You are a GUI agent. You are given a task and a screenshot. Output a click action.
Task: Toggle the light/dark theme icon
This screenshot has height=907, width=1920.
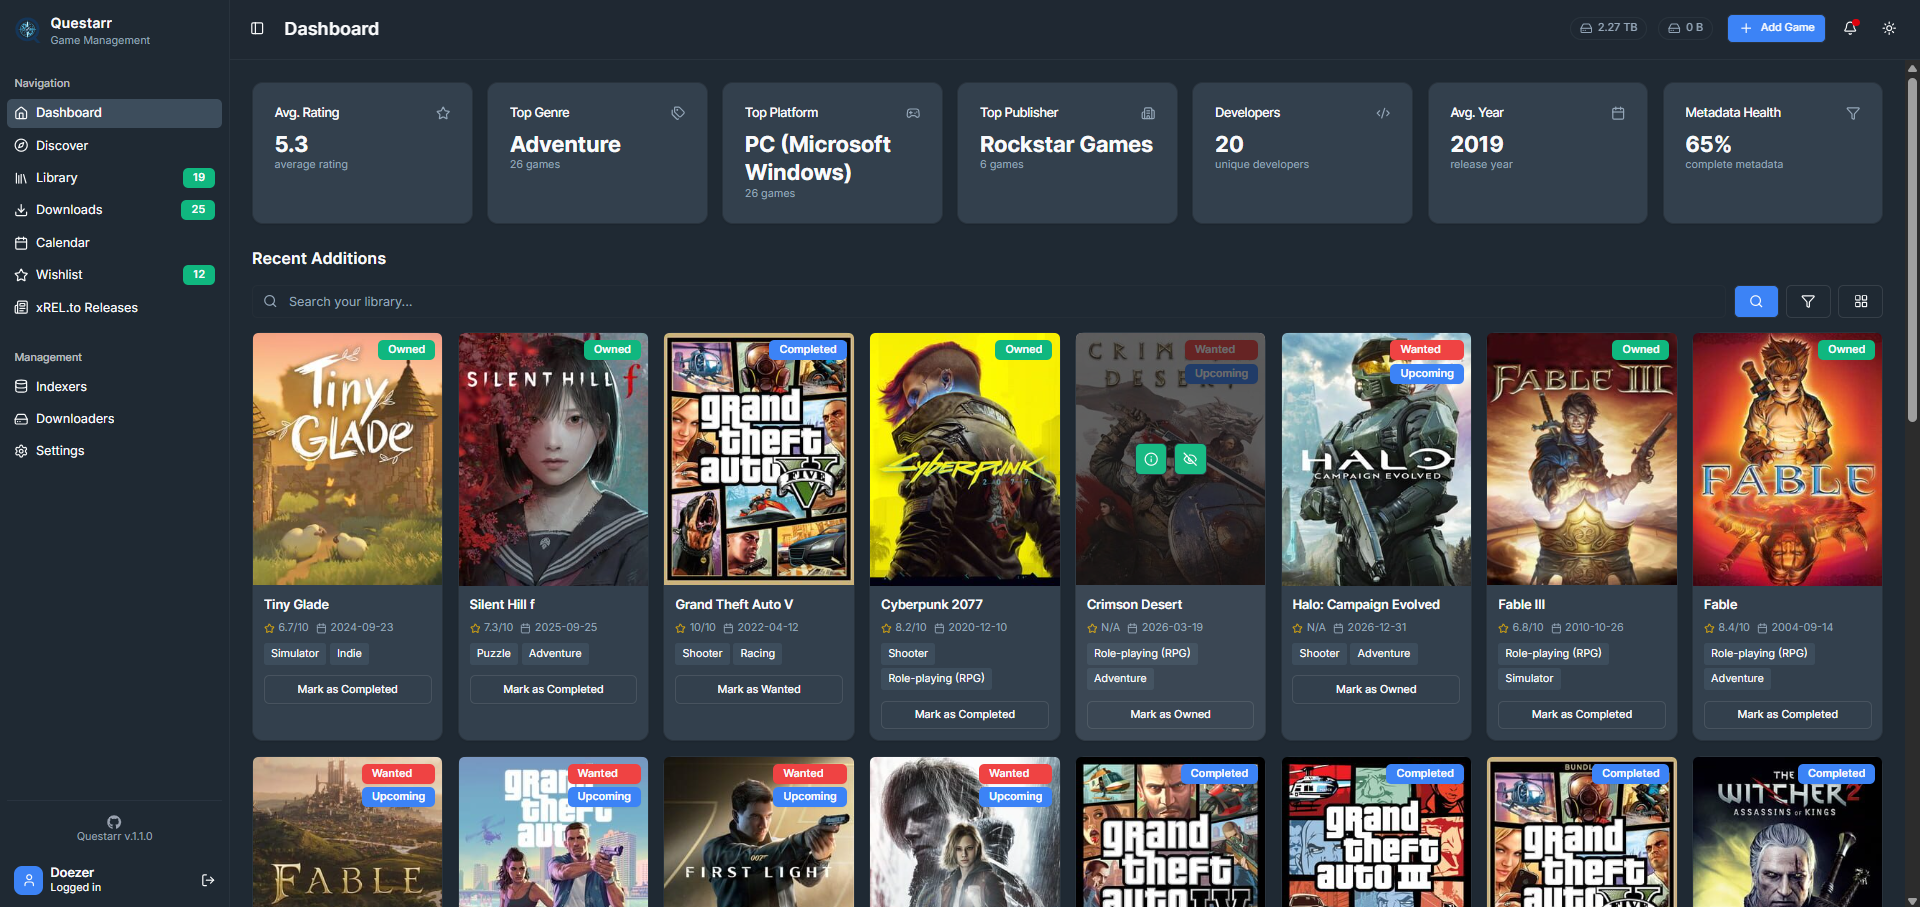(1889, 28)
